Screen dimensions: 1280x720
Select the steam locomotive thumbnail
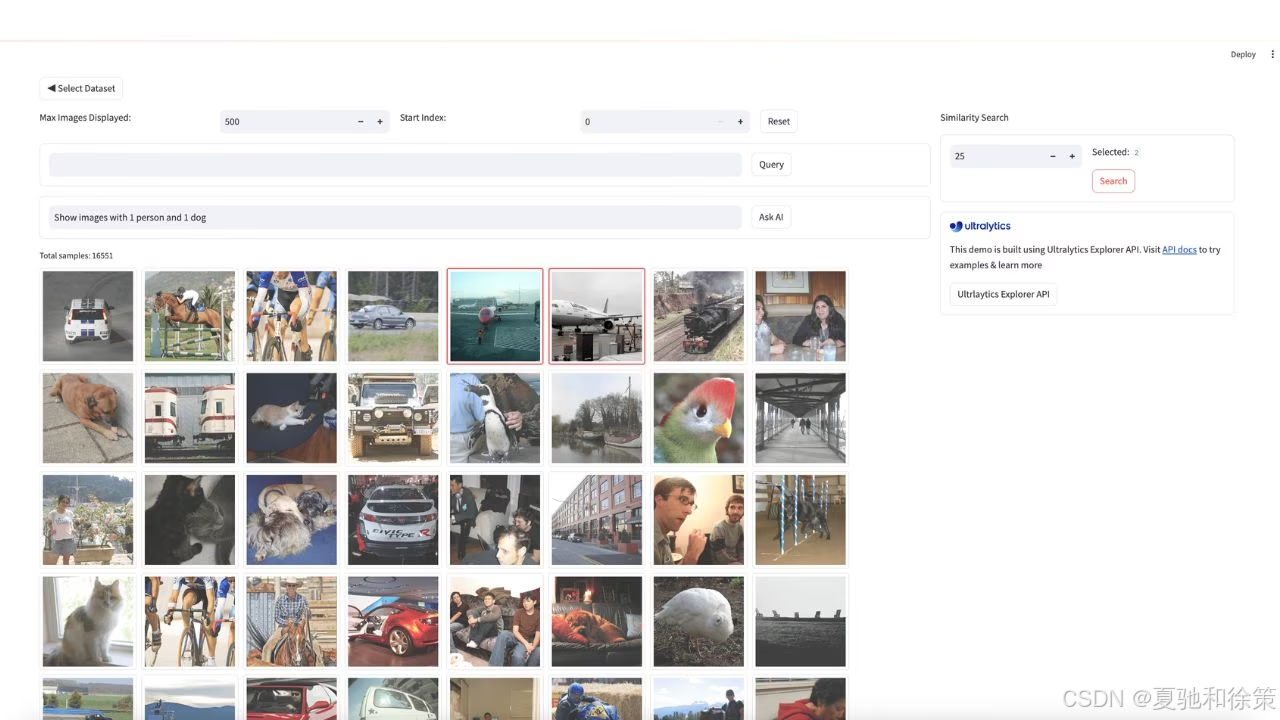pyautogui.click(x=699, y=316)
